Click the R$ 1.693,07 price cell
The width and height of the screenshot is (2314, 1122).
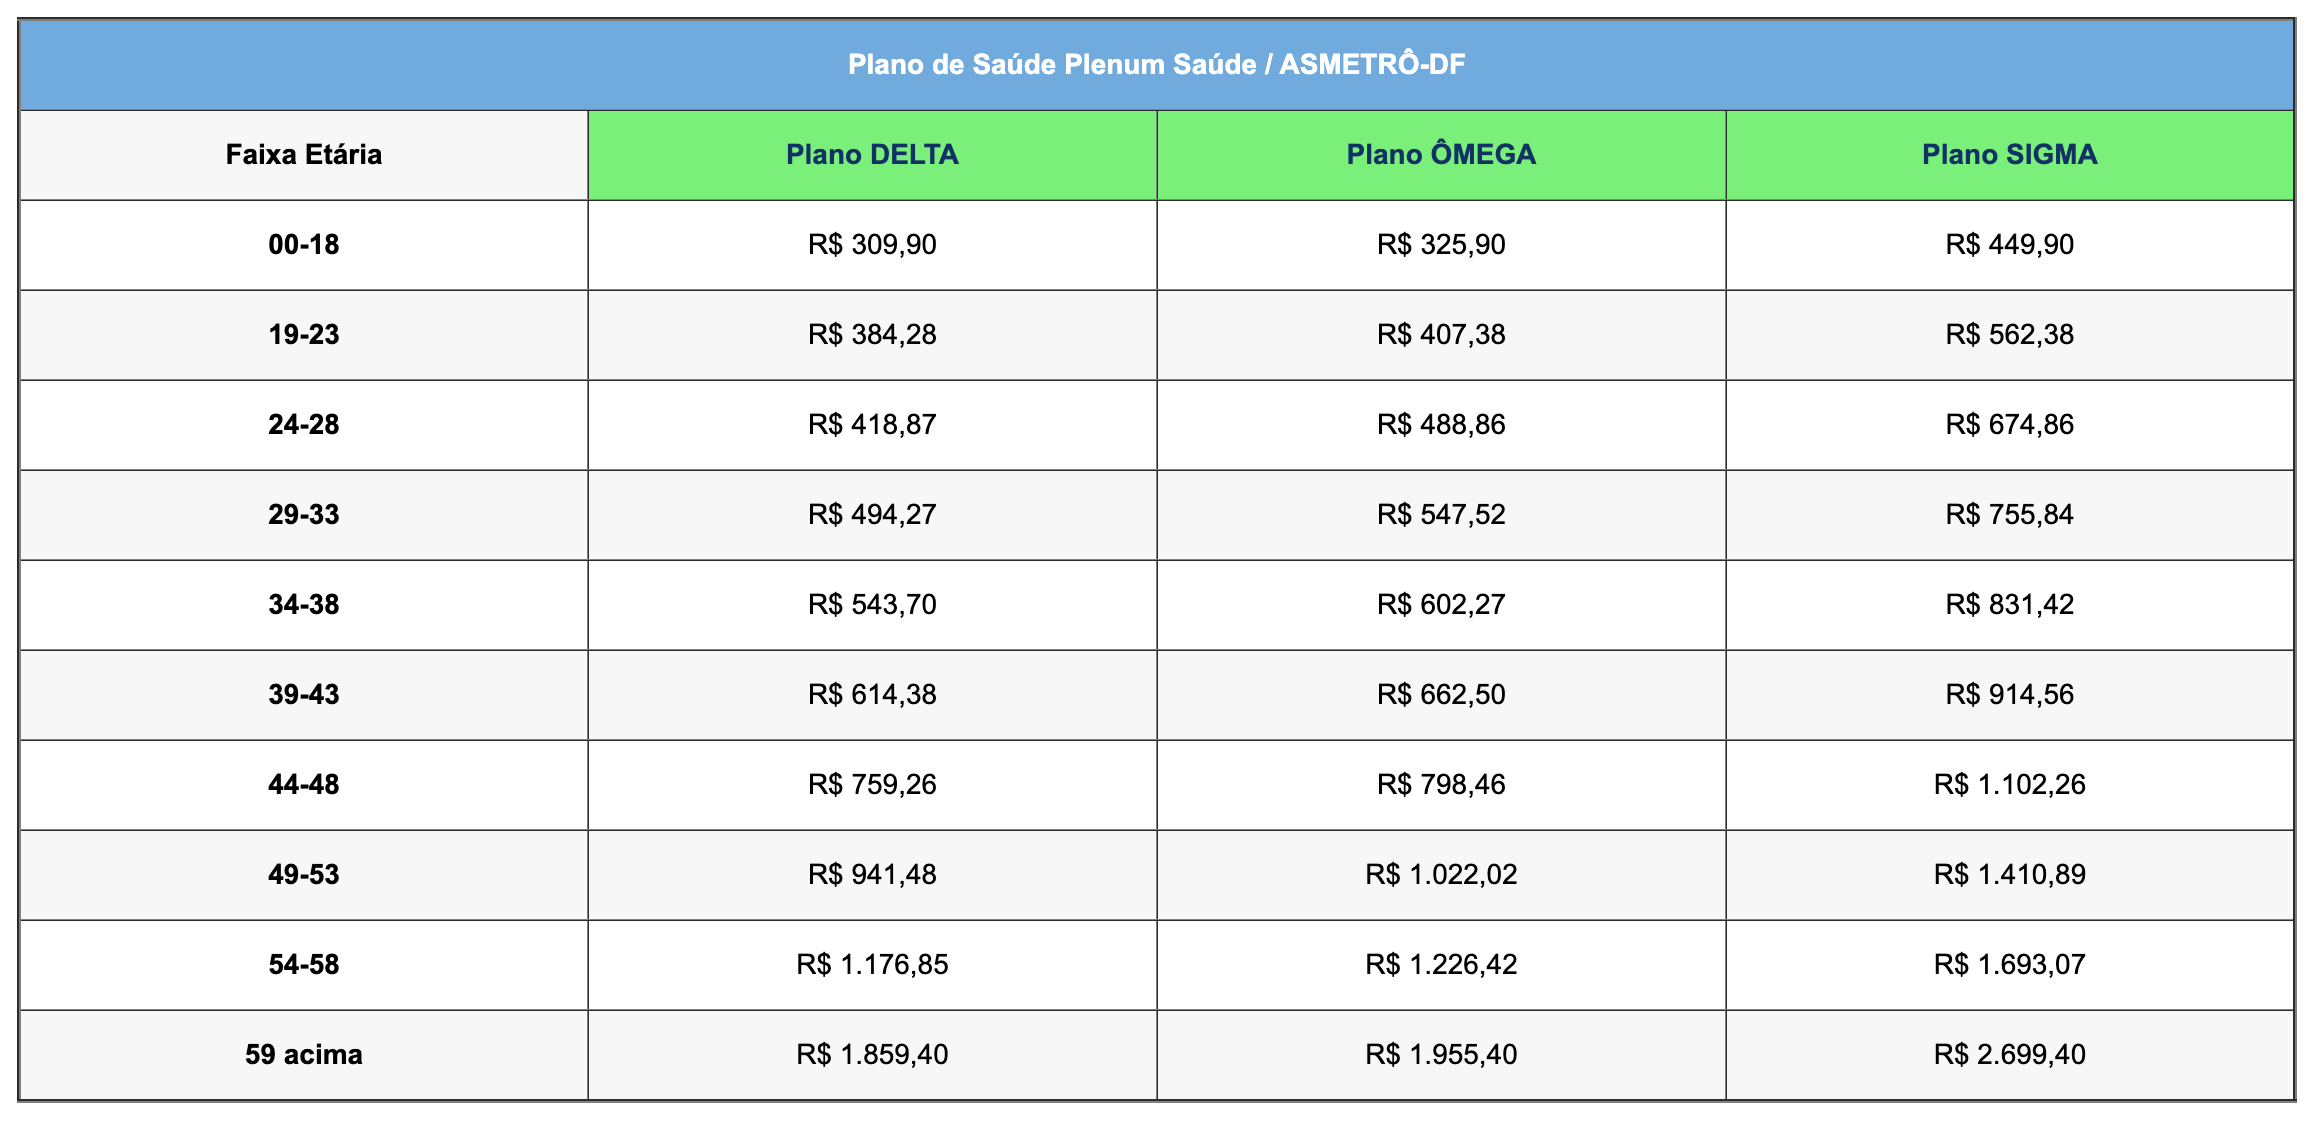(2009, 965)
